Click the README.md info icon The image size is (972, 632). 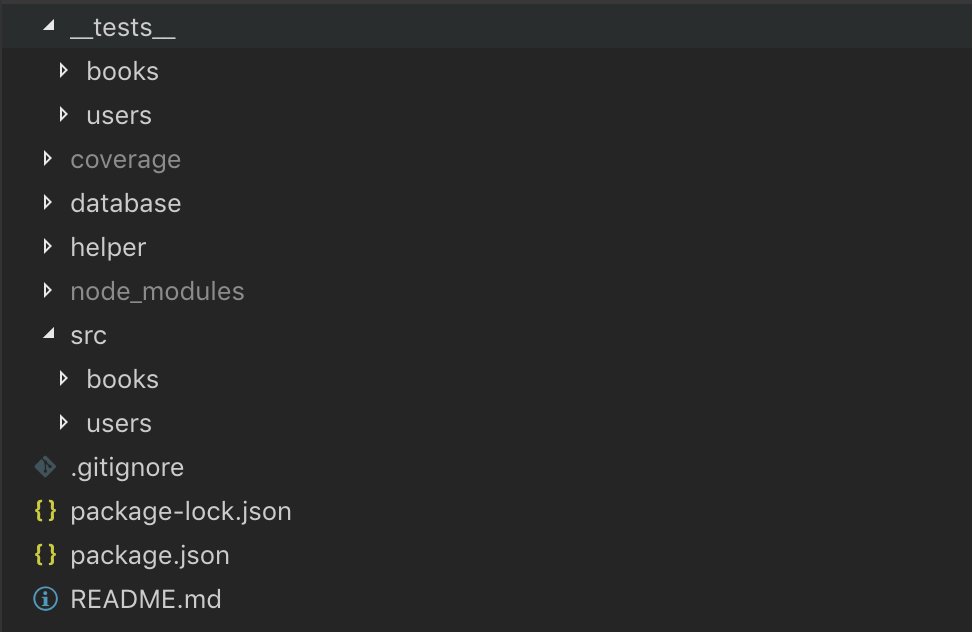coord(45,599)
